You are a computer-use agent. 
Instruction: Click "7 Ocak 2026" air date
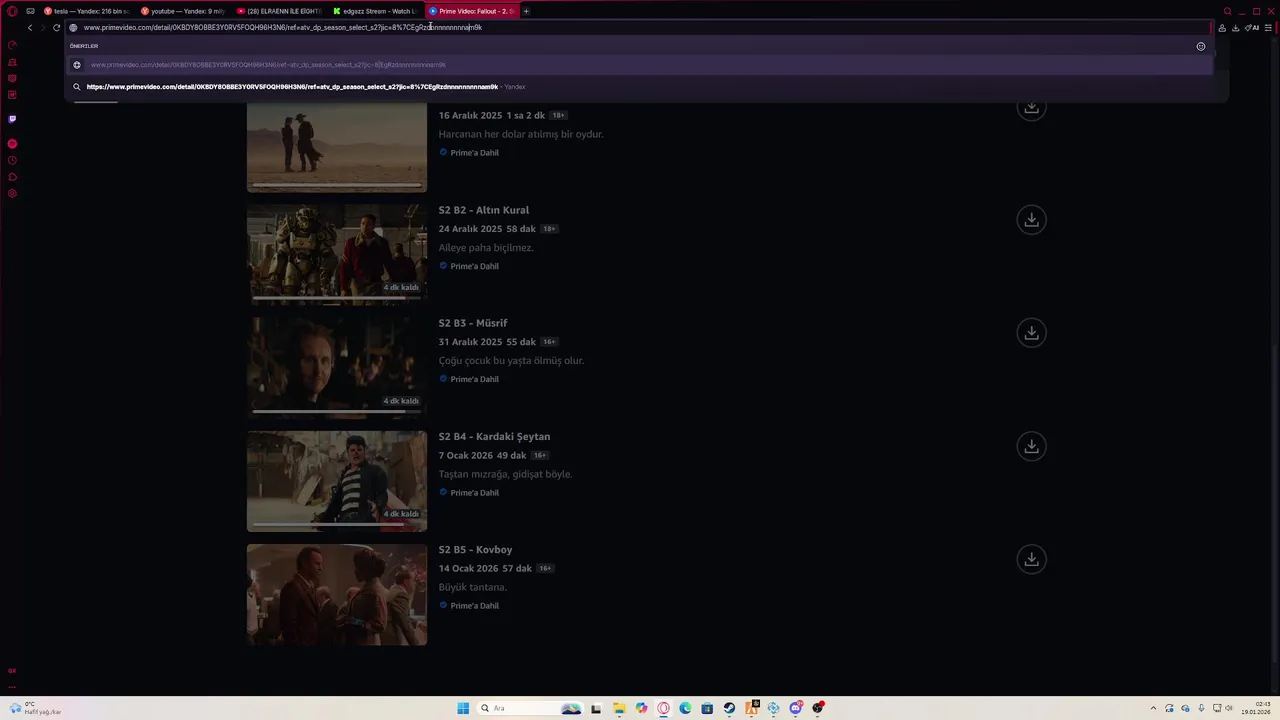point(466,455)
